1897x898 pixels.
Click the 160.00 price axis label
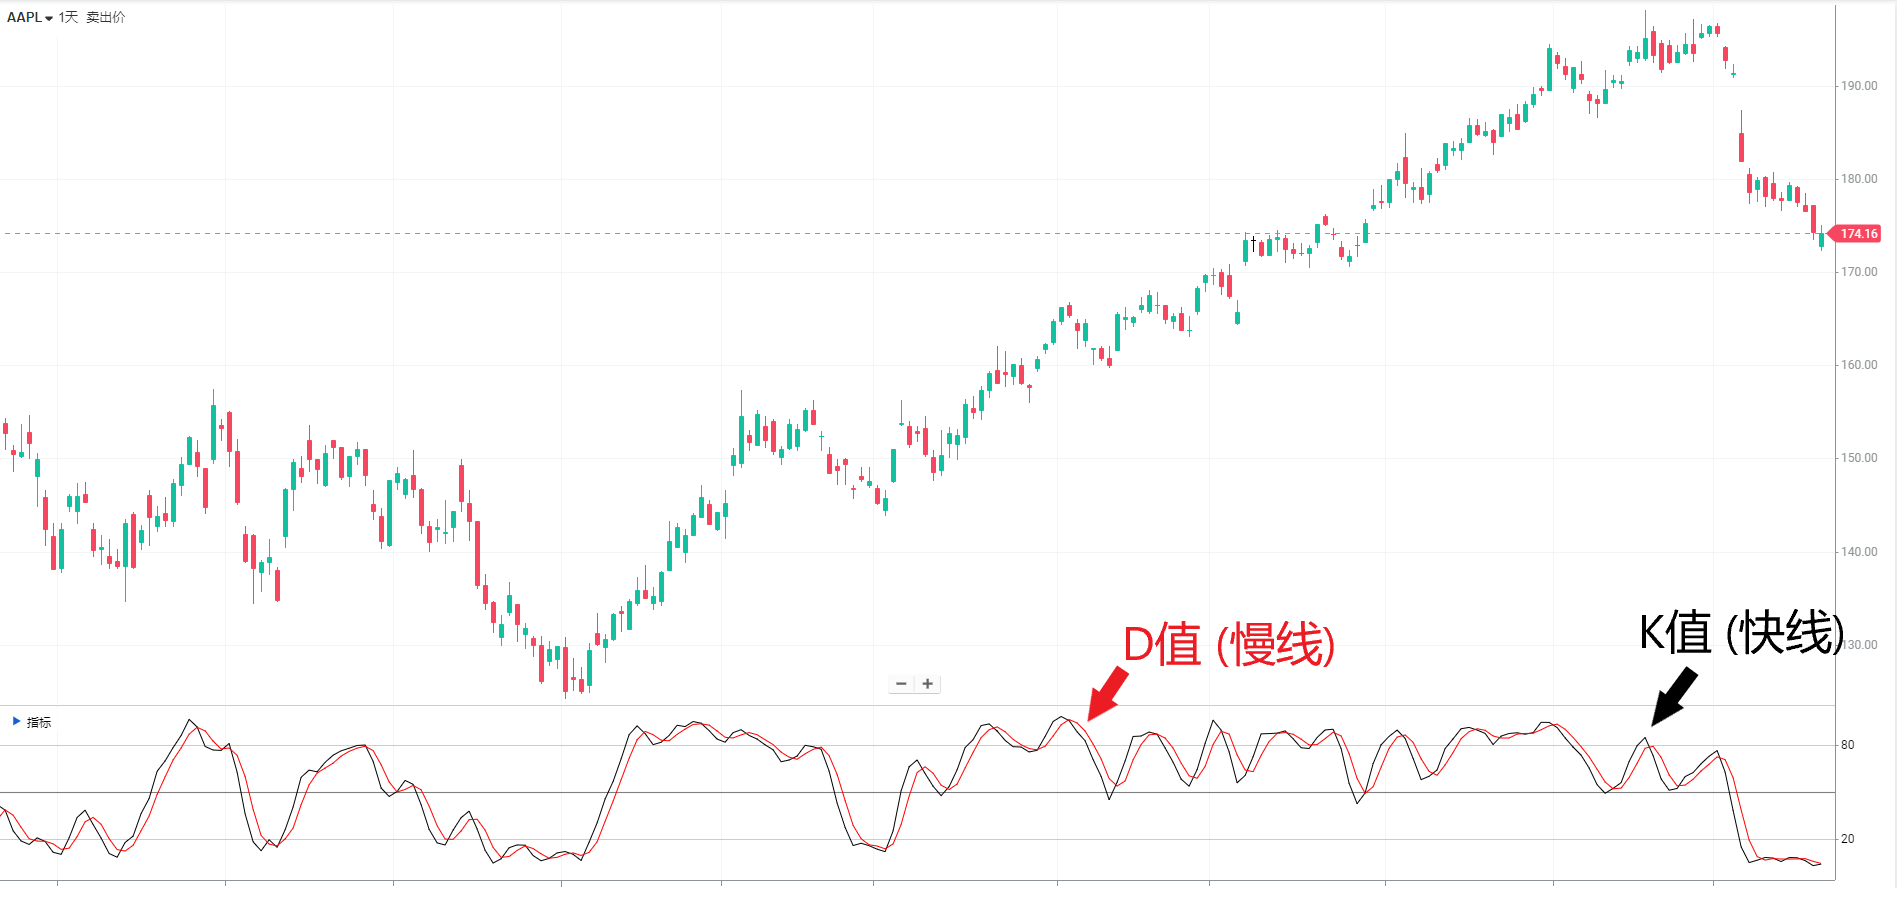pyautogui.click(x=1859, y=365)
